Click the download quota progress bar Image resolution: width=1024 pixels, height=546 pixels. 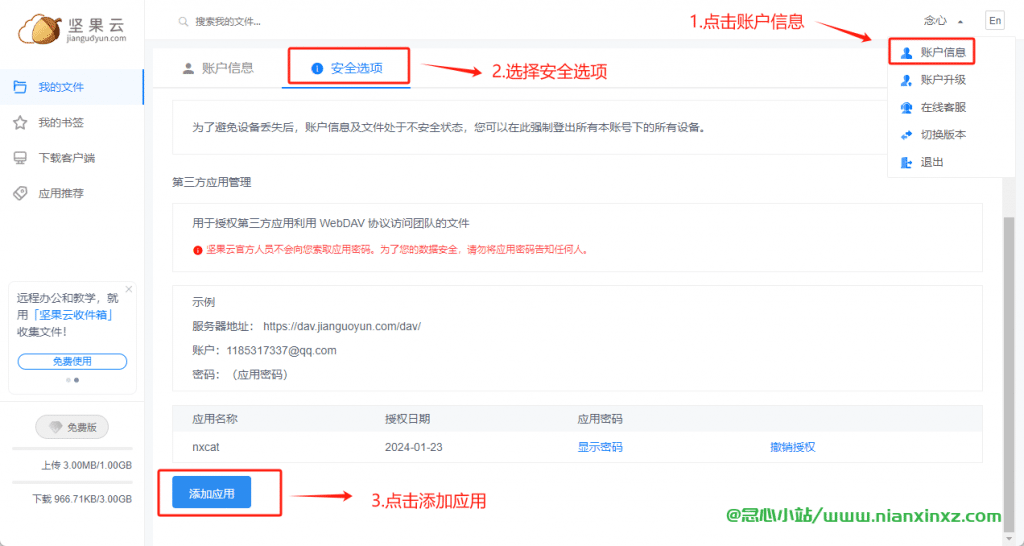pos(72,482)
